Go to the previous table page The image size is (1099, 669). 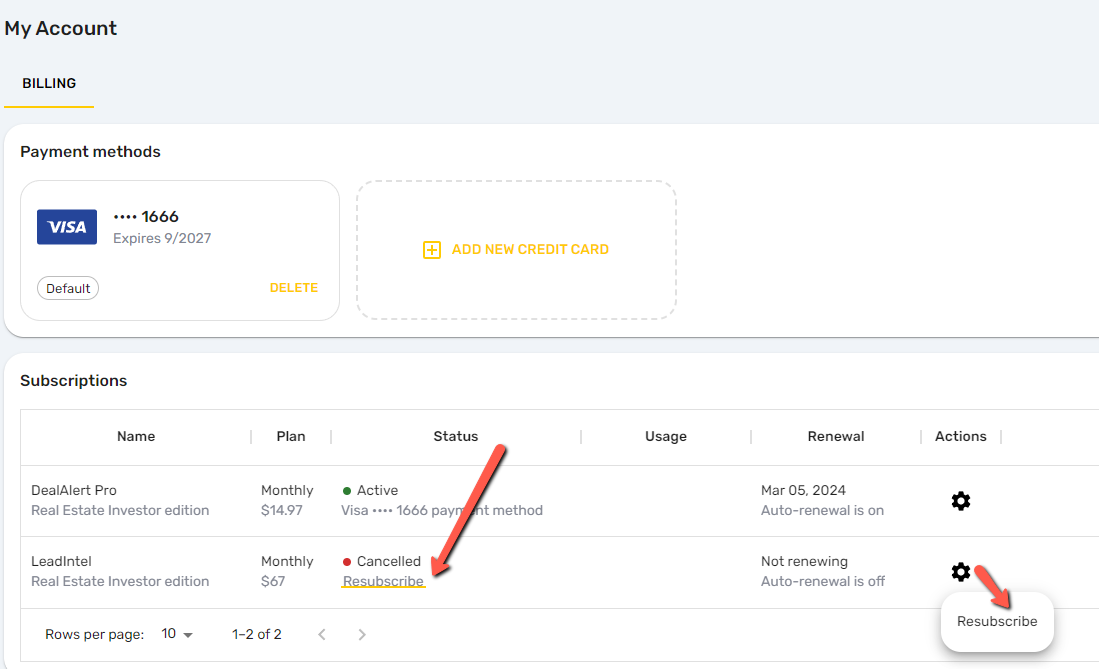322,635
